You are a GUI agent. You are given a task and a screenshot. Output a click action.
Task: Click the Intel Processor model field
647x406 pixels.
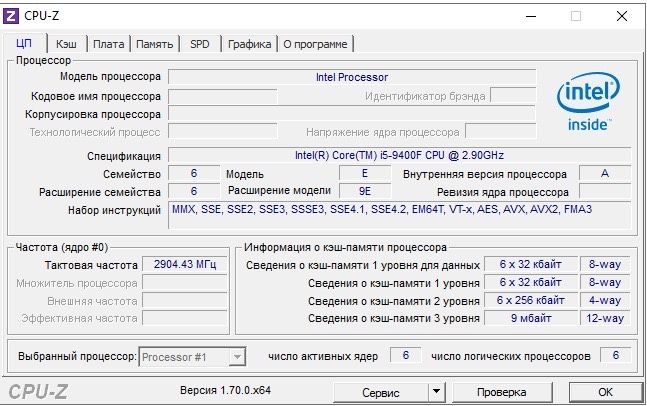[x=352, y=77]
